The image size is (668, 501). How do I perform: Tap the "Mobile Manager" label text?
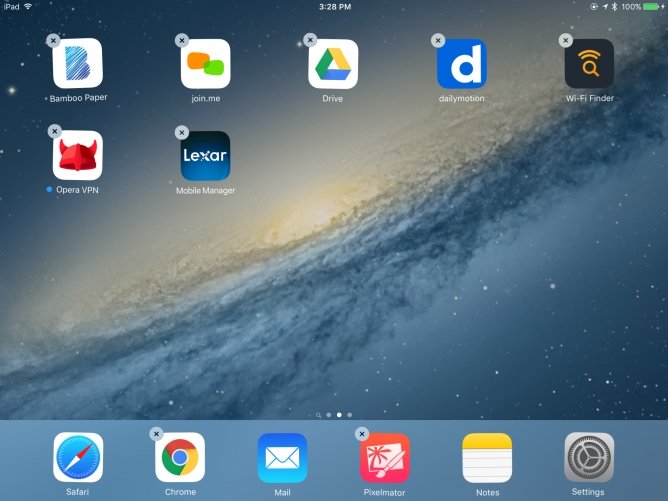(x=205, y=190)
